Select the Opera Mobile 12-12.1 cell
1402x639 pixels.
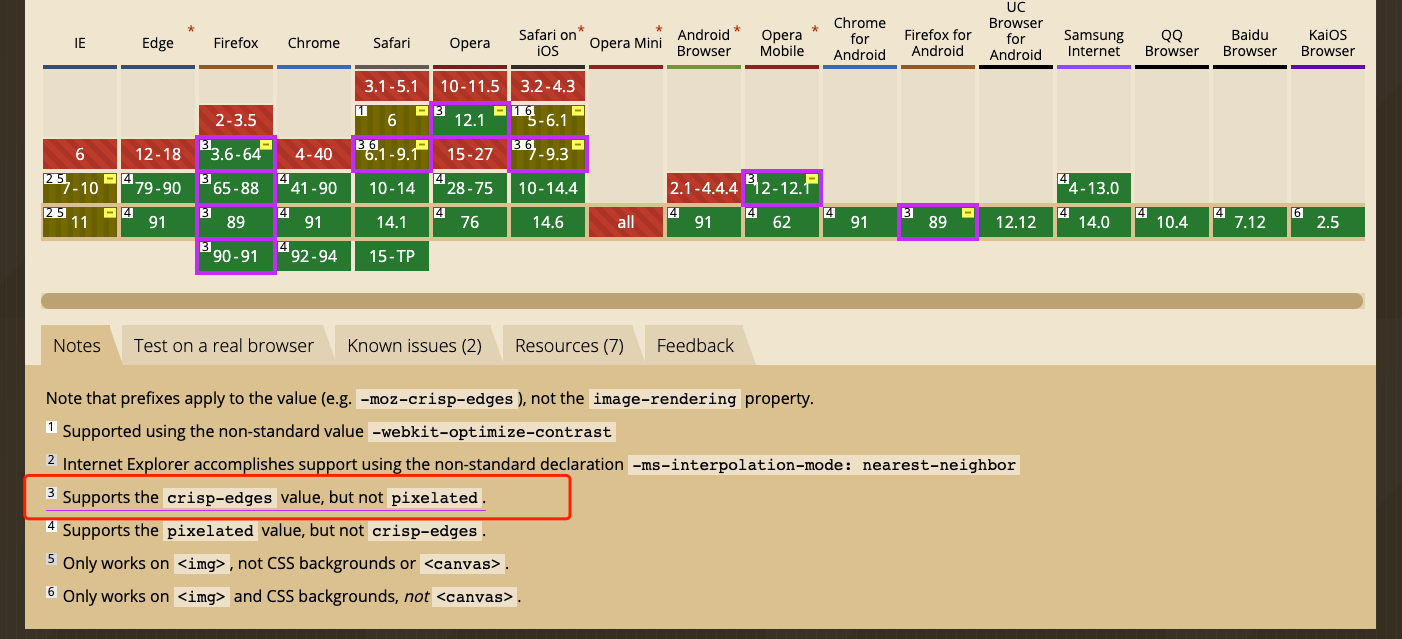[x=782, y=188]
